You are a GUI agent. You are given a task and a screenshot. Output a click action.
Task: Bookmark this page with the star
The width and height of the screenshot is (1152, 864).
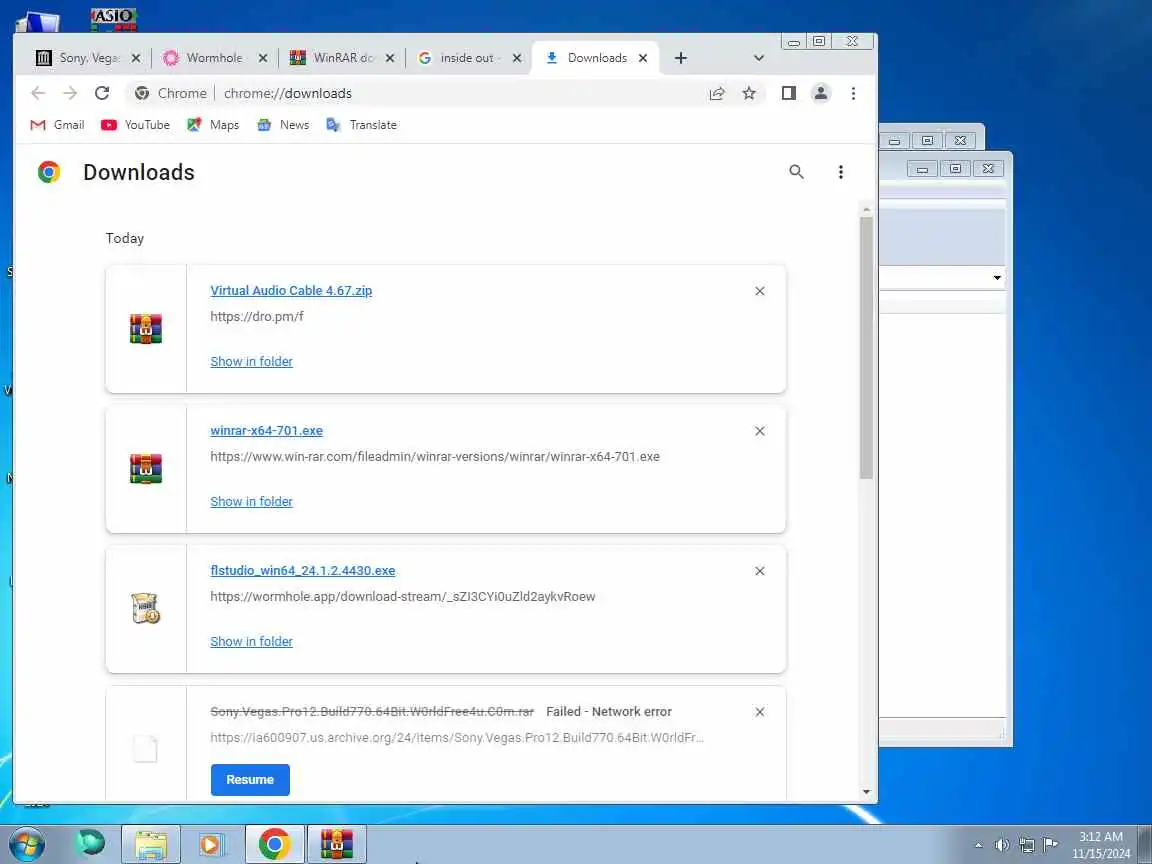click(x=749, y=93)
